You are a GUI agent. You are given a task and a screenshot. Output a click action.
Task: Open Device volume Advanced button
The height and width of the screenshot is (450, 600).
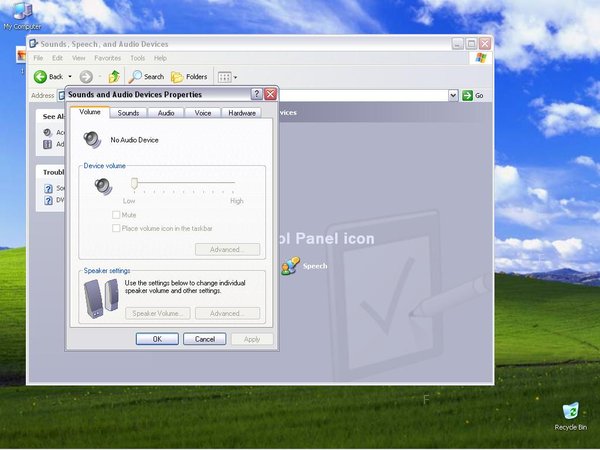tap(227, 249)
